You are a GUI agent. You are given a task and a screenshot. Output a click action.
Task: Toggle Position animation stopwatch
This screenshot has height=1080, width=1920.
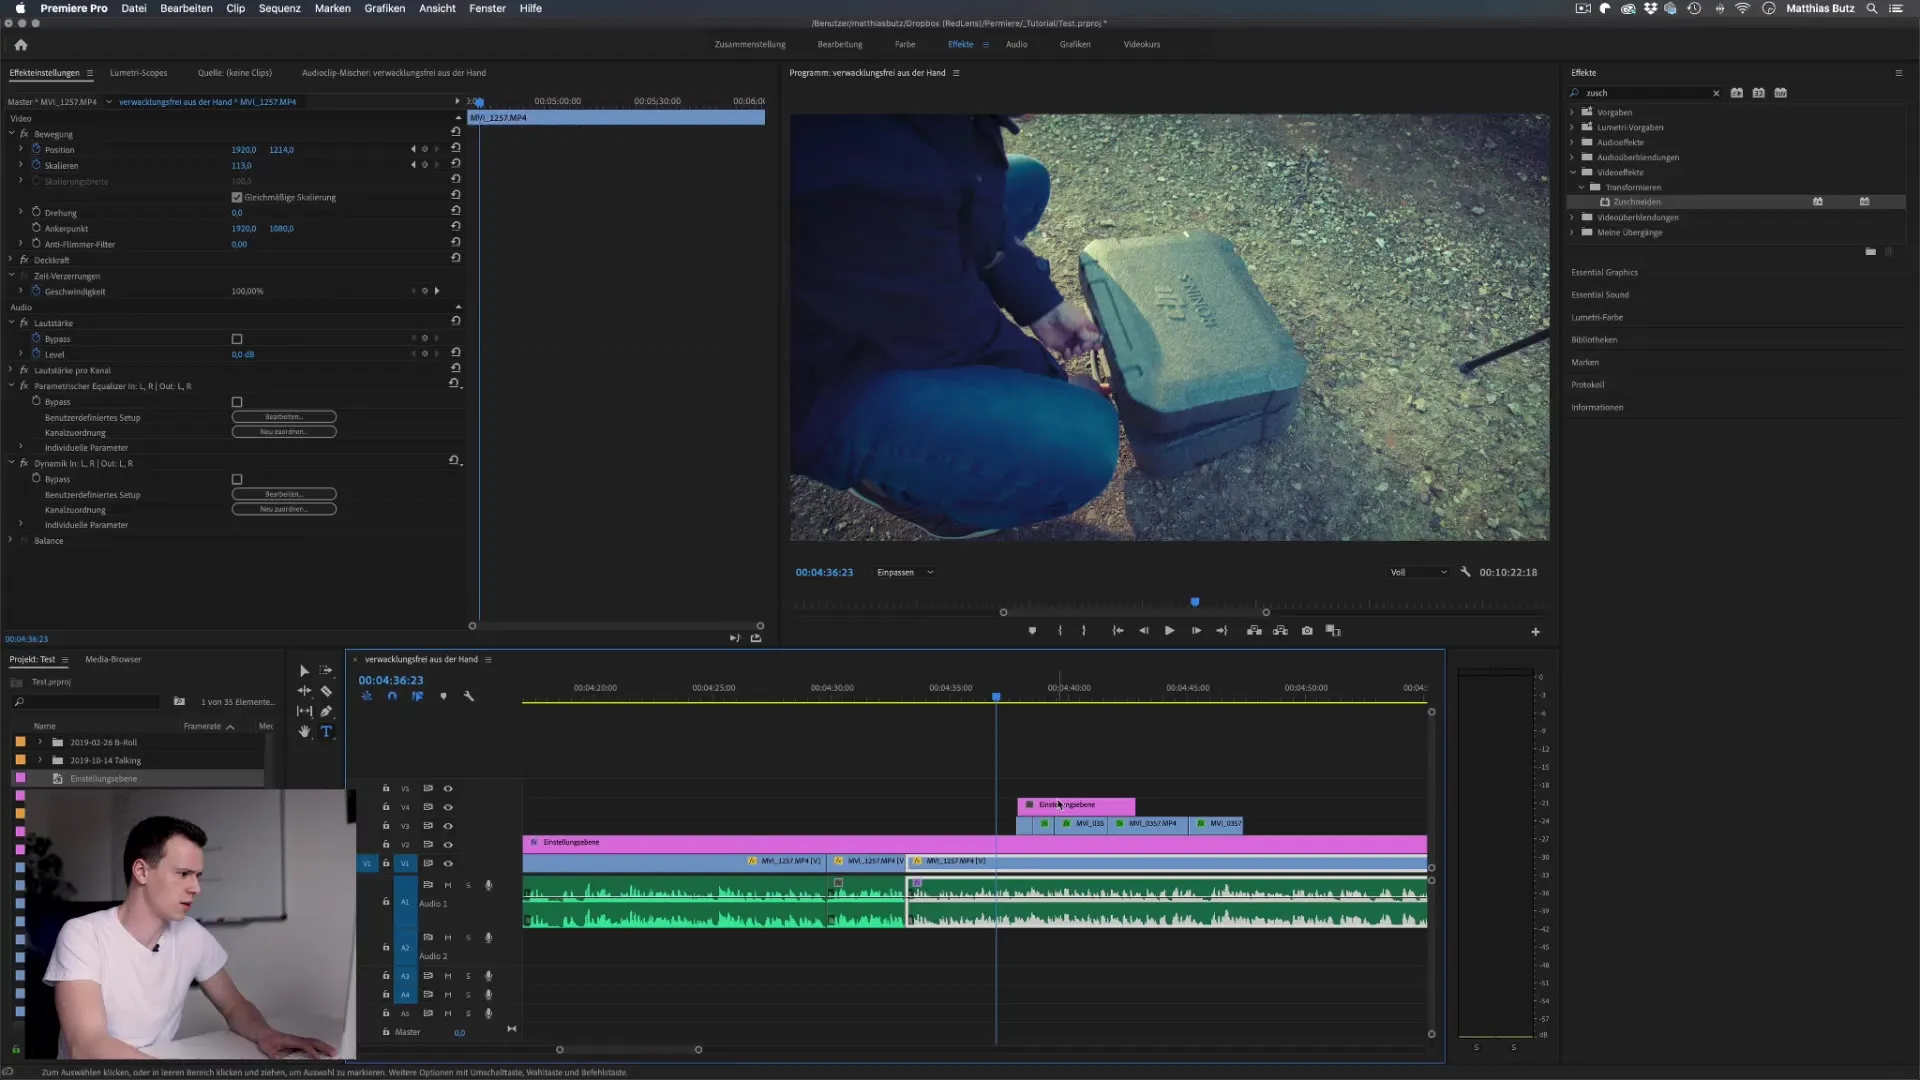tap(36, 149)
